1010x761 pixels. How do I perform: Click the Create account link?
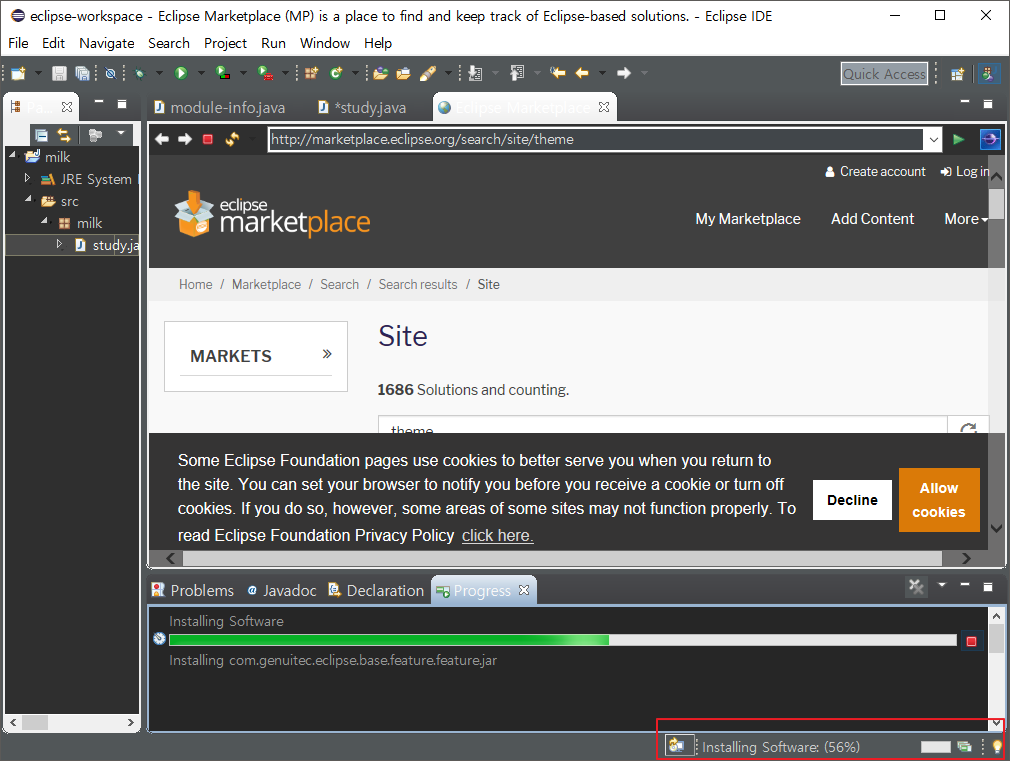click(875, 171)
